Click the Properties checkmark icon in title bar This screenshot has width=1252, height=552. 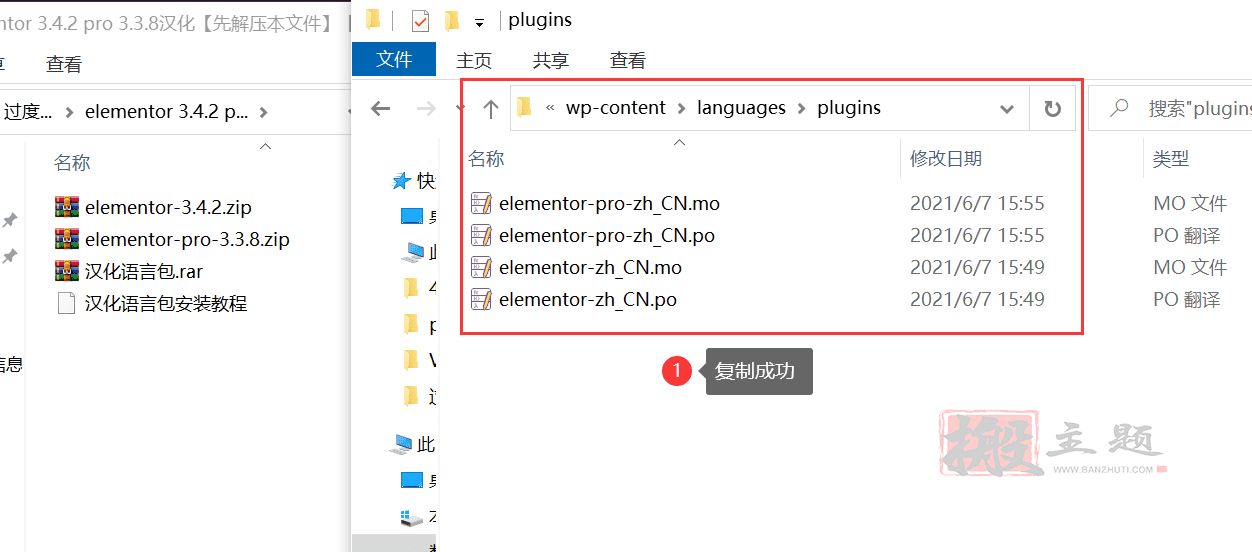420,20
